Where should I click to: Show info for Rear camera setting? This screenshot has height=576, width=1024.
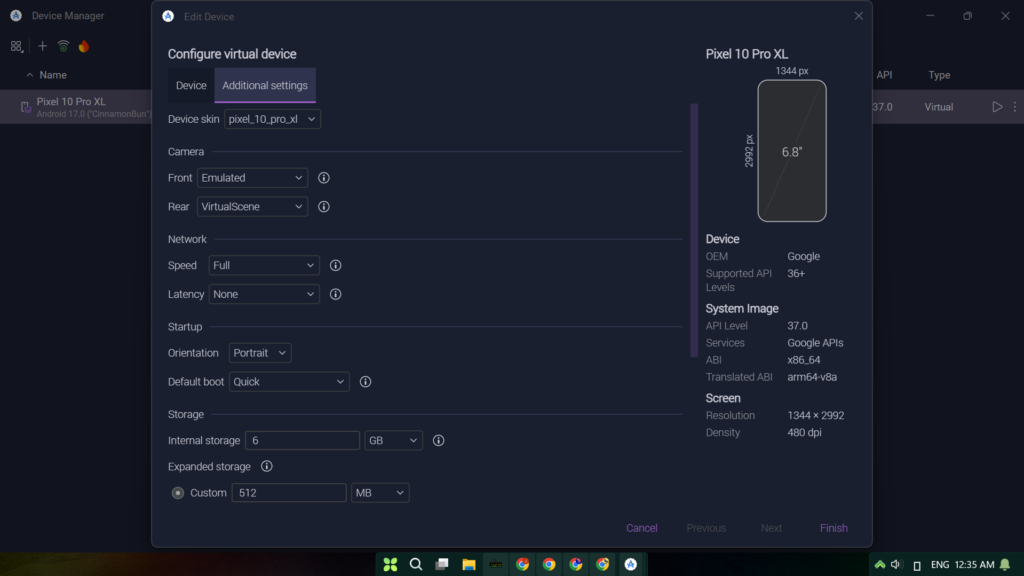(x=323, y=206)
